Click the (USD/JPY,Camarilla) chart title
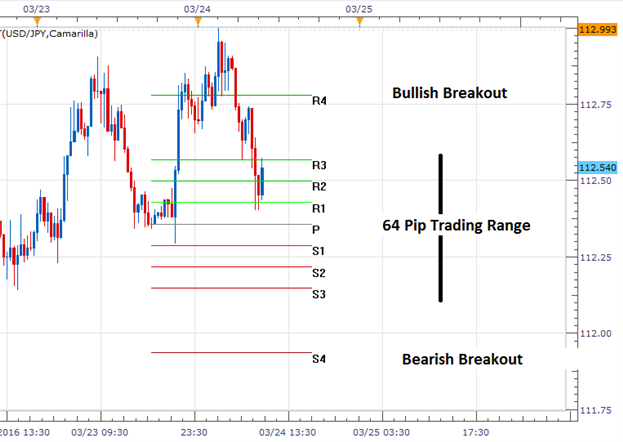 [x=50, y=34]
